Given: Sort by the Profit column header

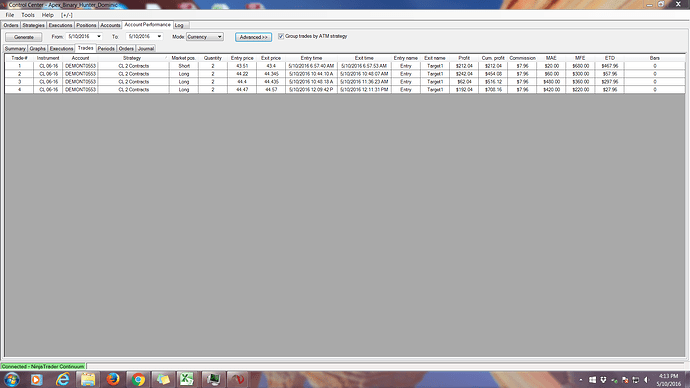Looking at the screenshot, I should (464, 58).
